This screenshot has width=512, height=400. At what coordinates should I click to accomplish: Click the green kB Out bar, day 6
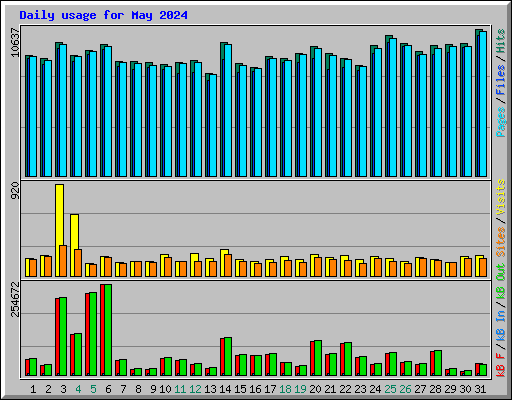point(108,330)
